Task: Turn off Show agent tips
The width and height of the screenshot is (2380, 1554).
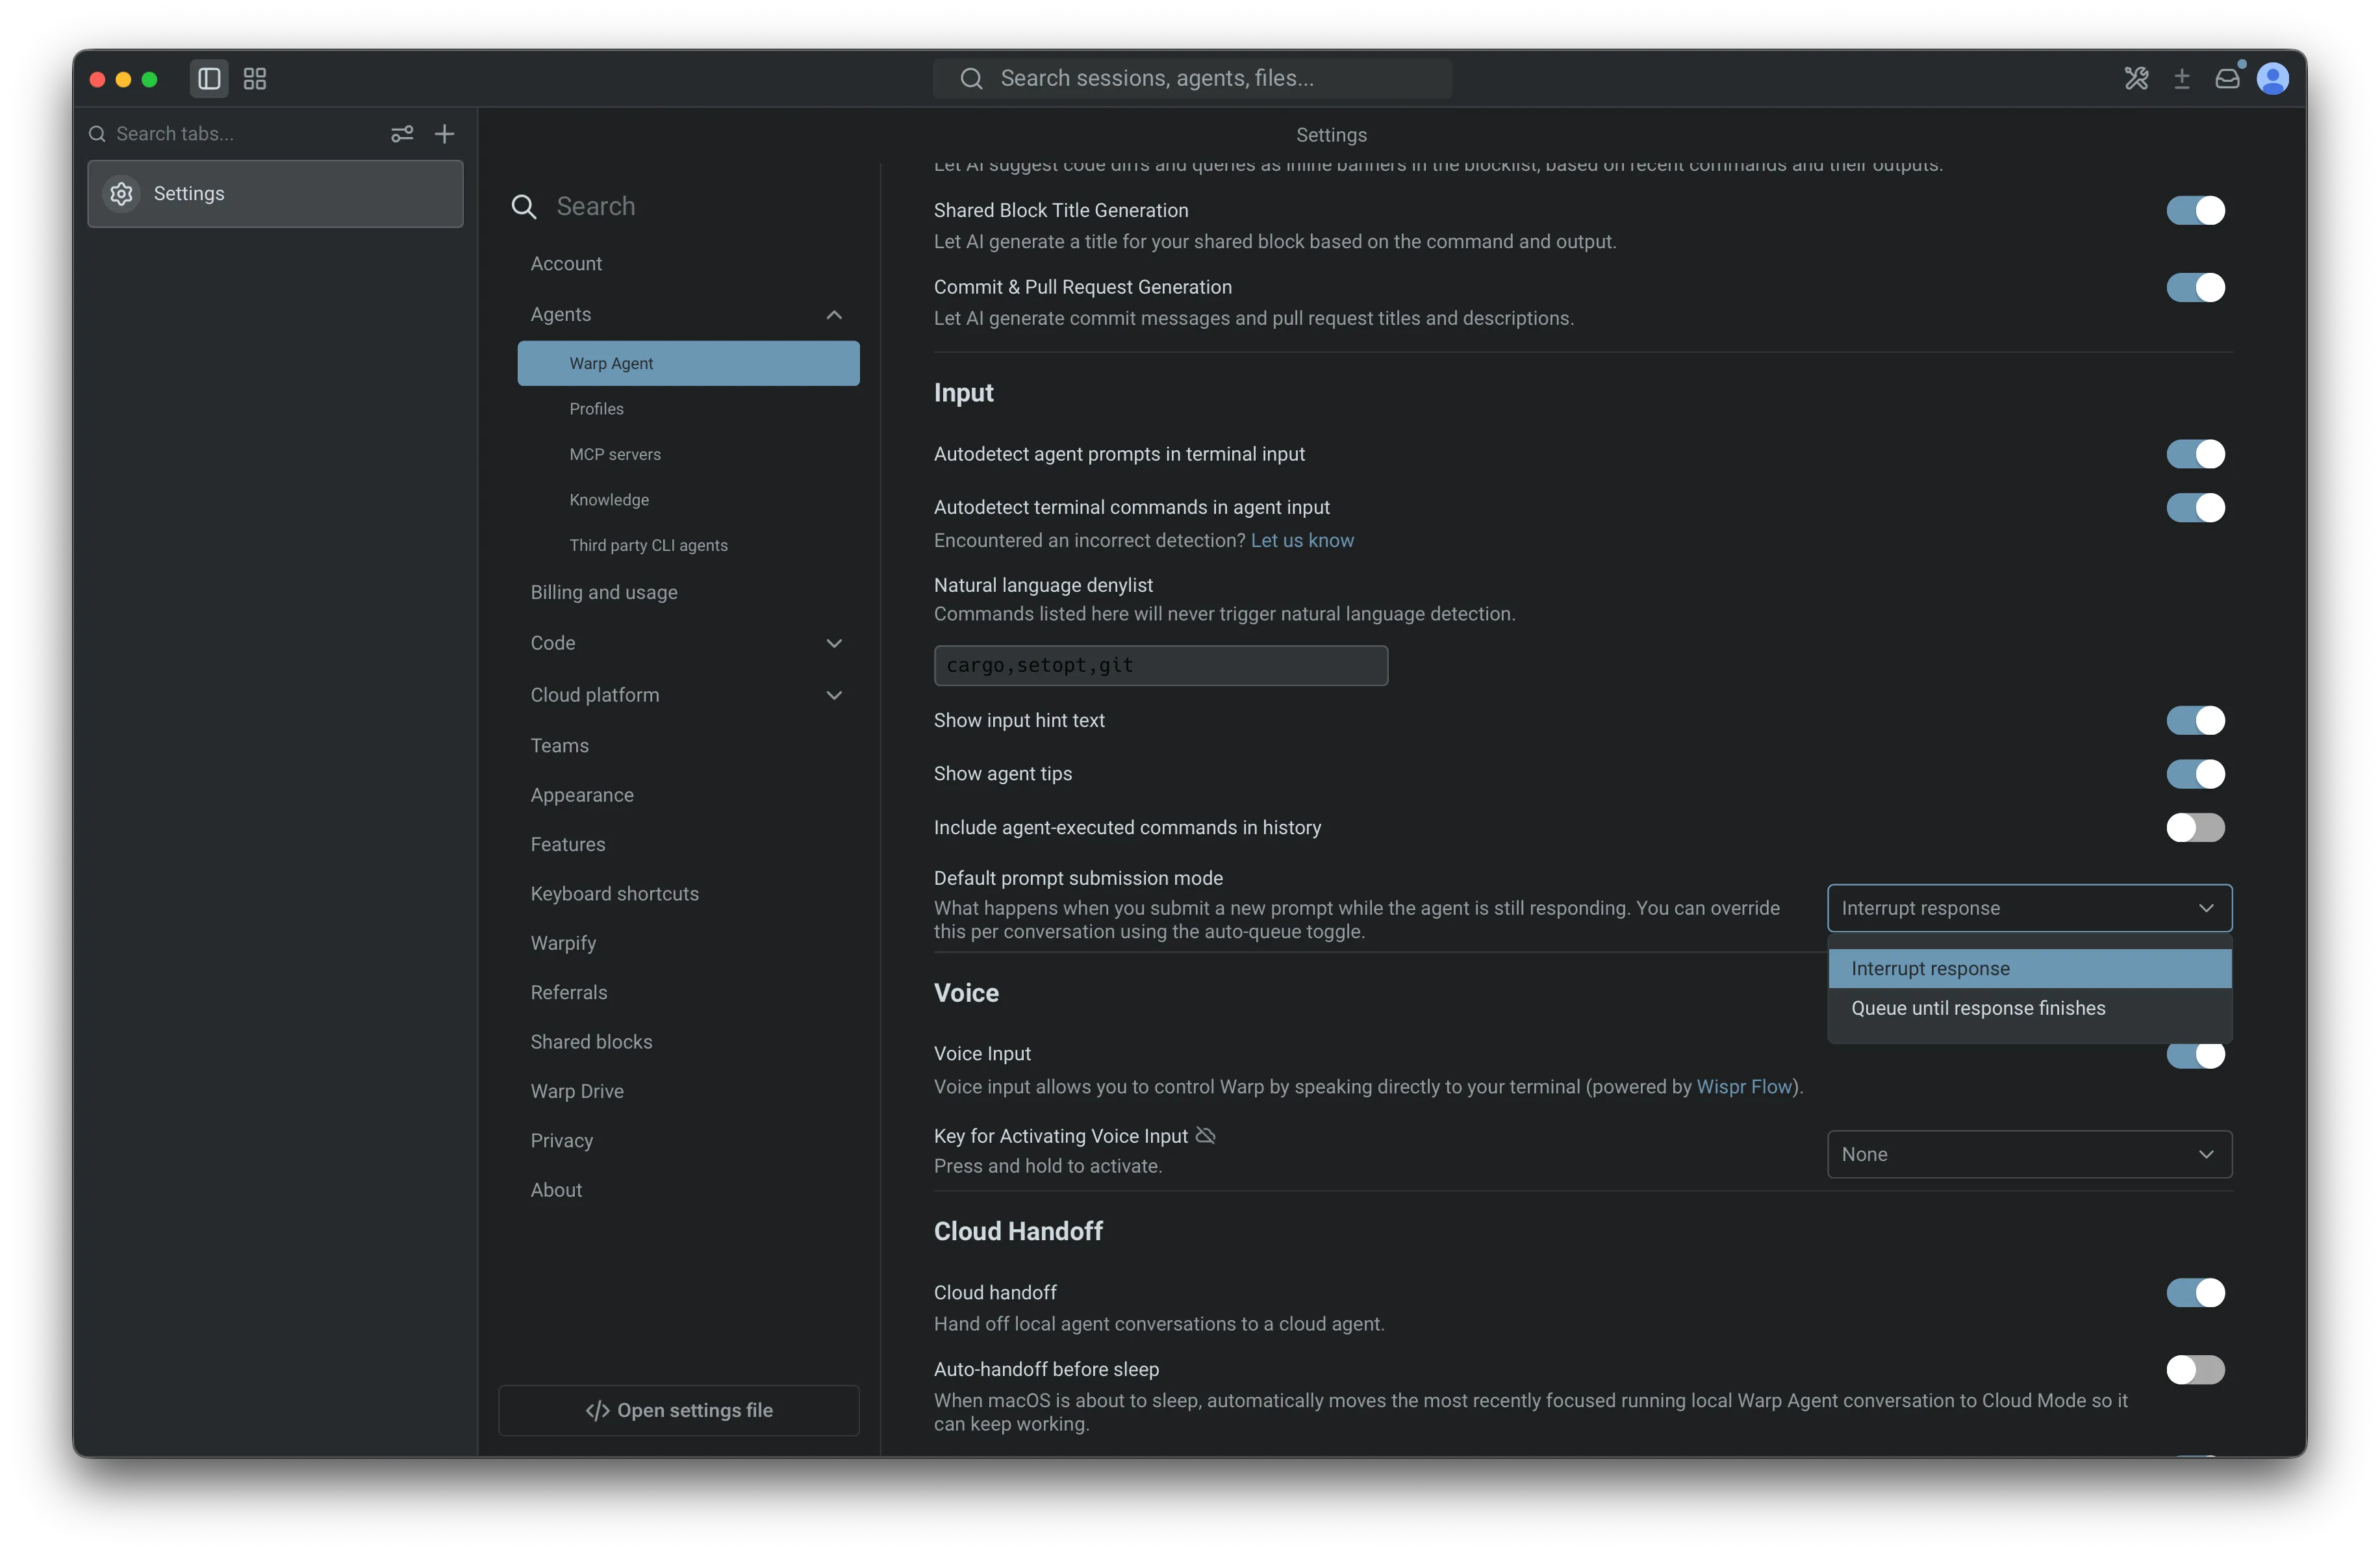Action: click(2195, 773)
